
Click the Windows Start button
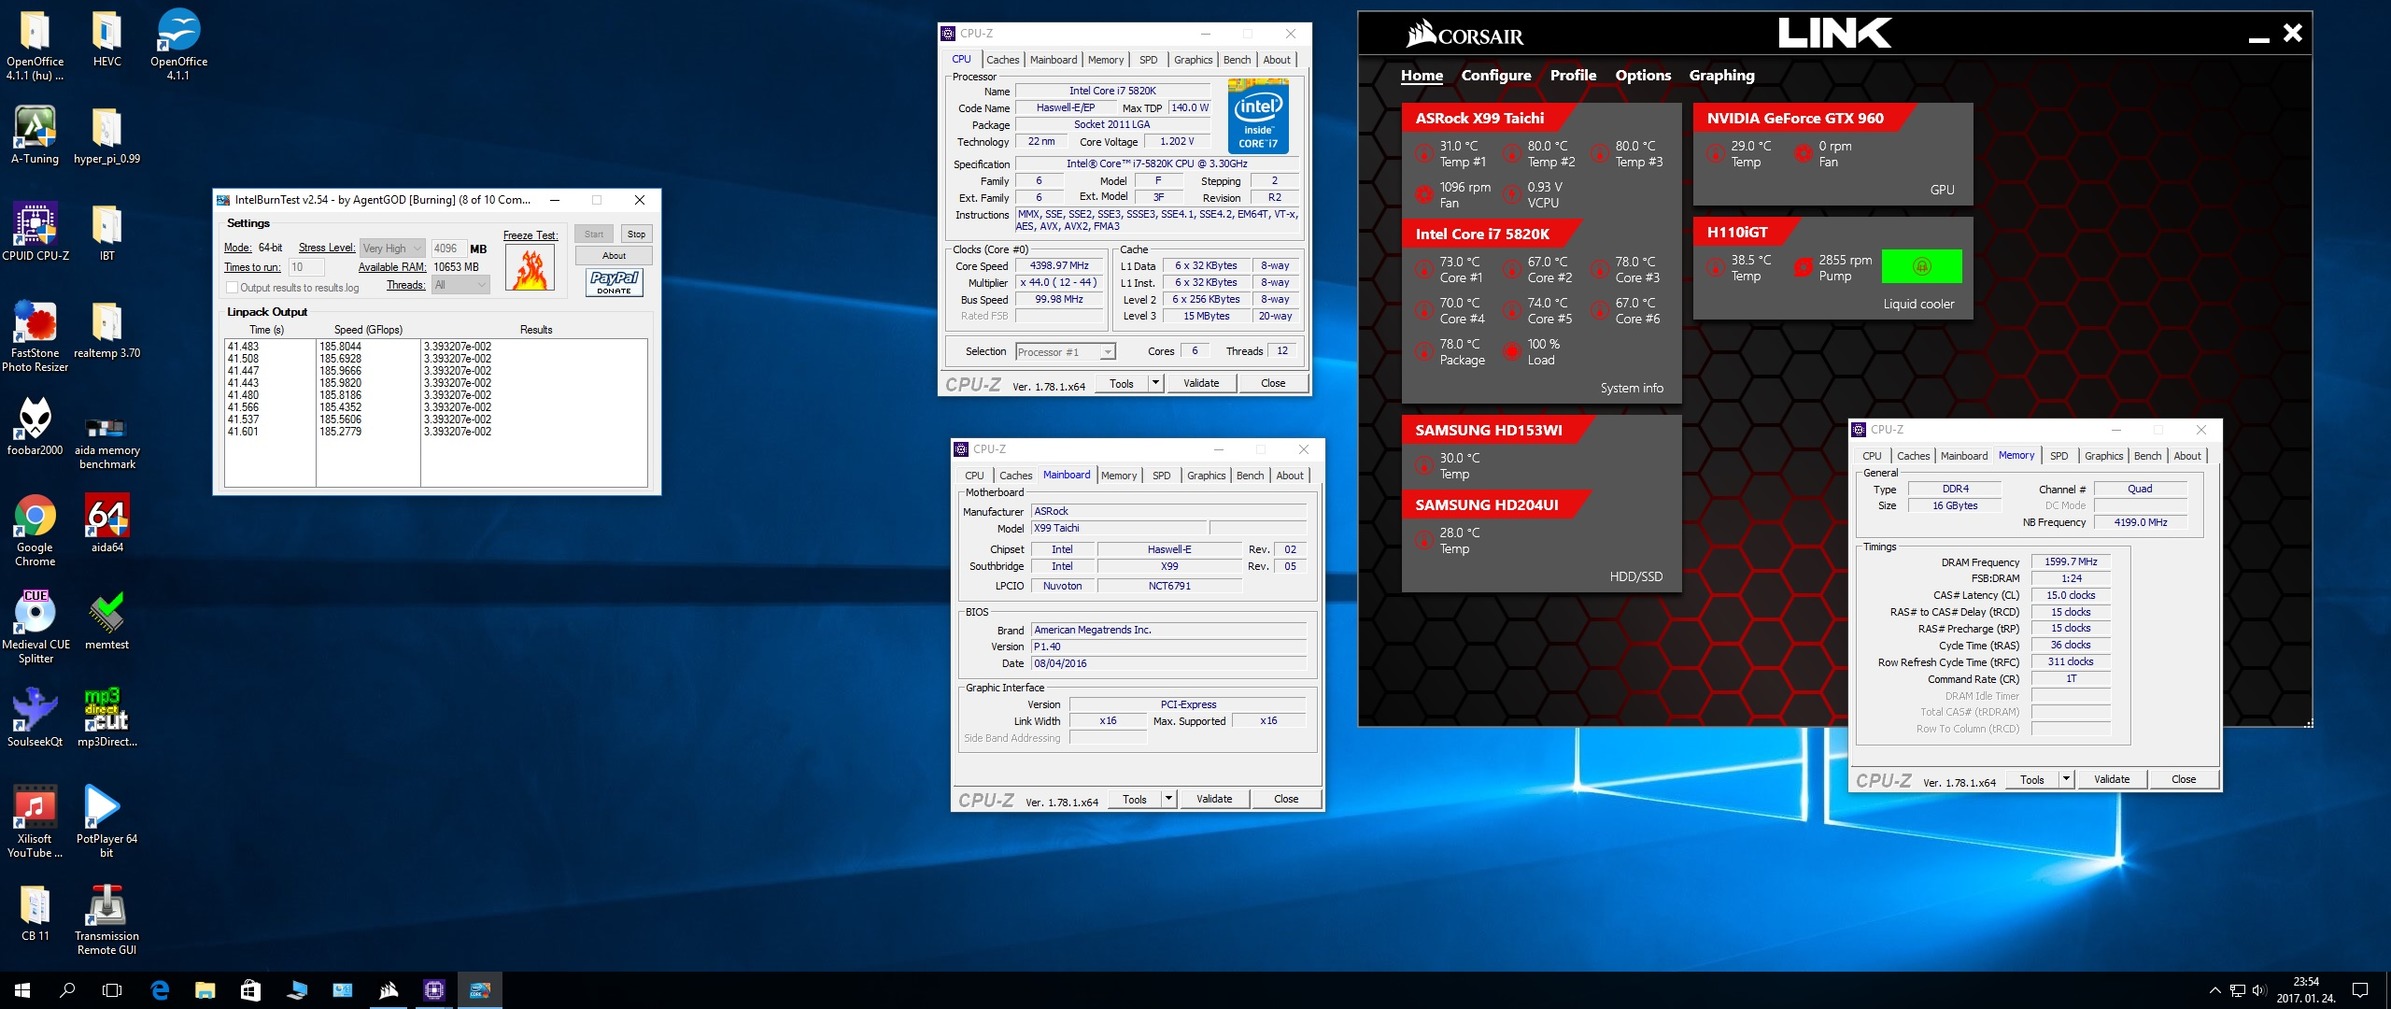[x=22, y=990]
